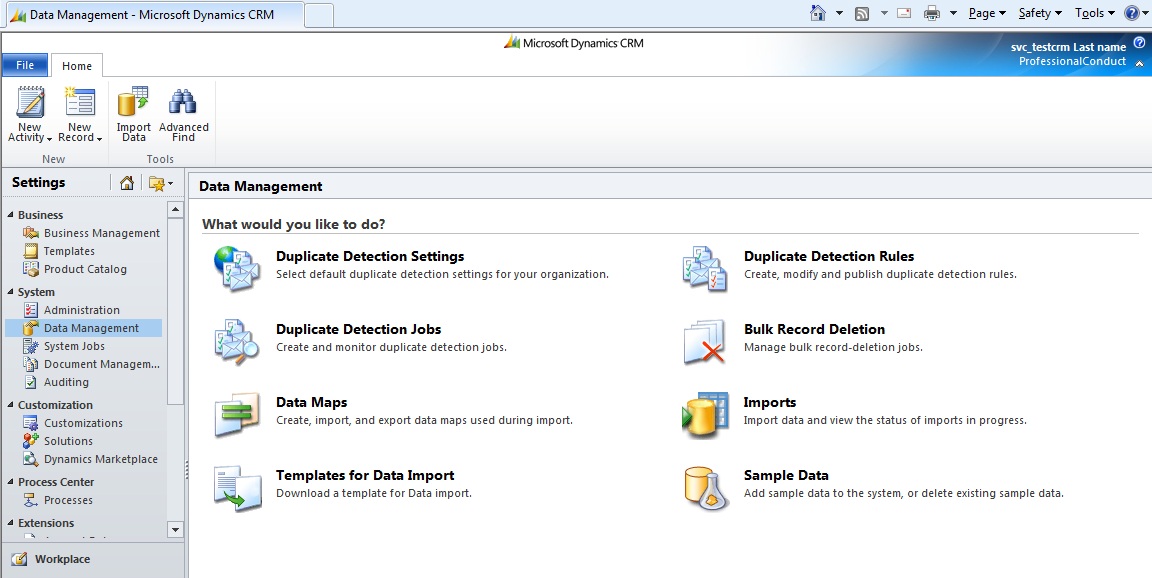Click the Processes sidebar icon

tap(31, 500)
